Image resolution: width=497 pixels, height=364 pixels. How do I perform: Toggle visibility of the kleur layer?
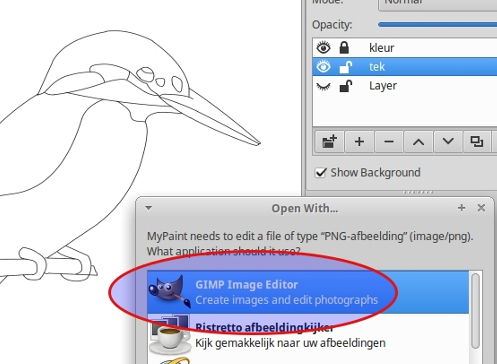(323, 48)
